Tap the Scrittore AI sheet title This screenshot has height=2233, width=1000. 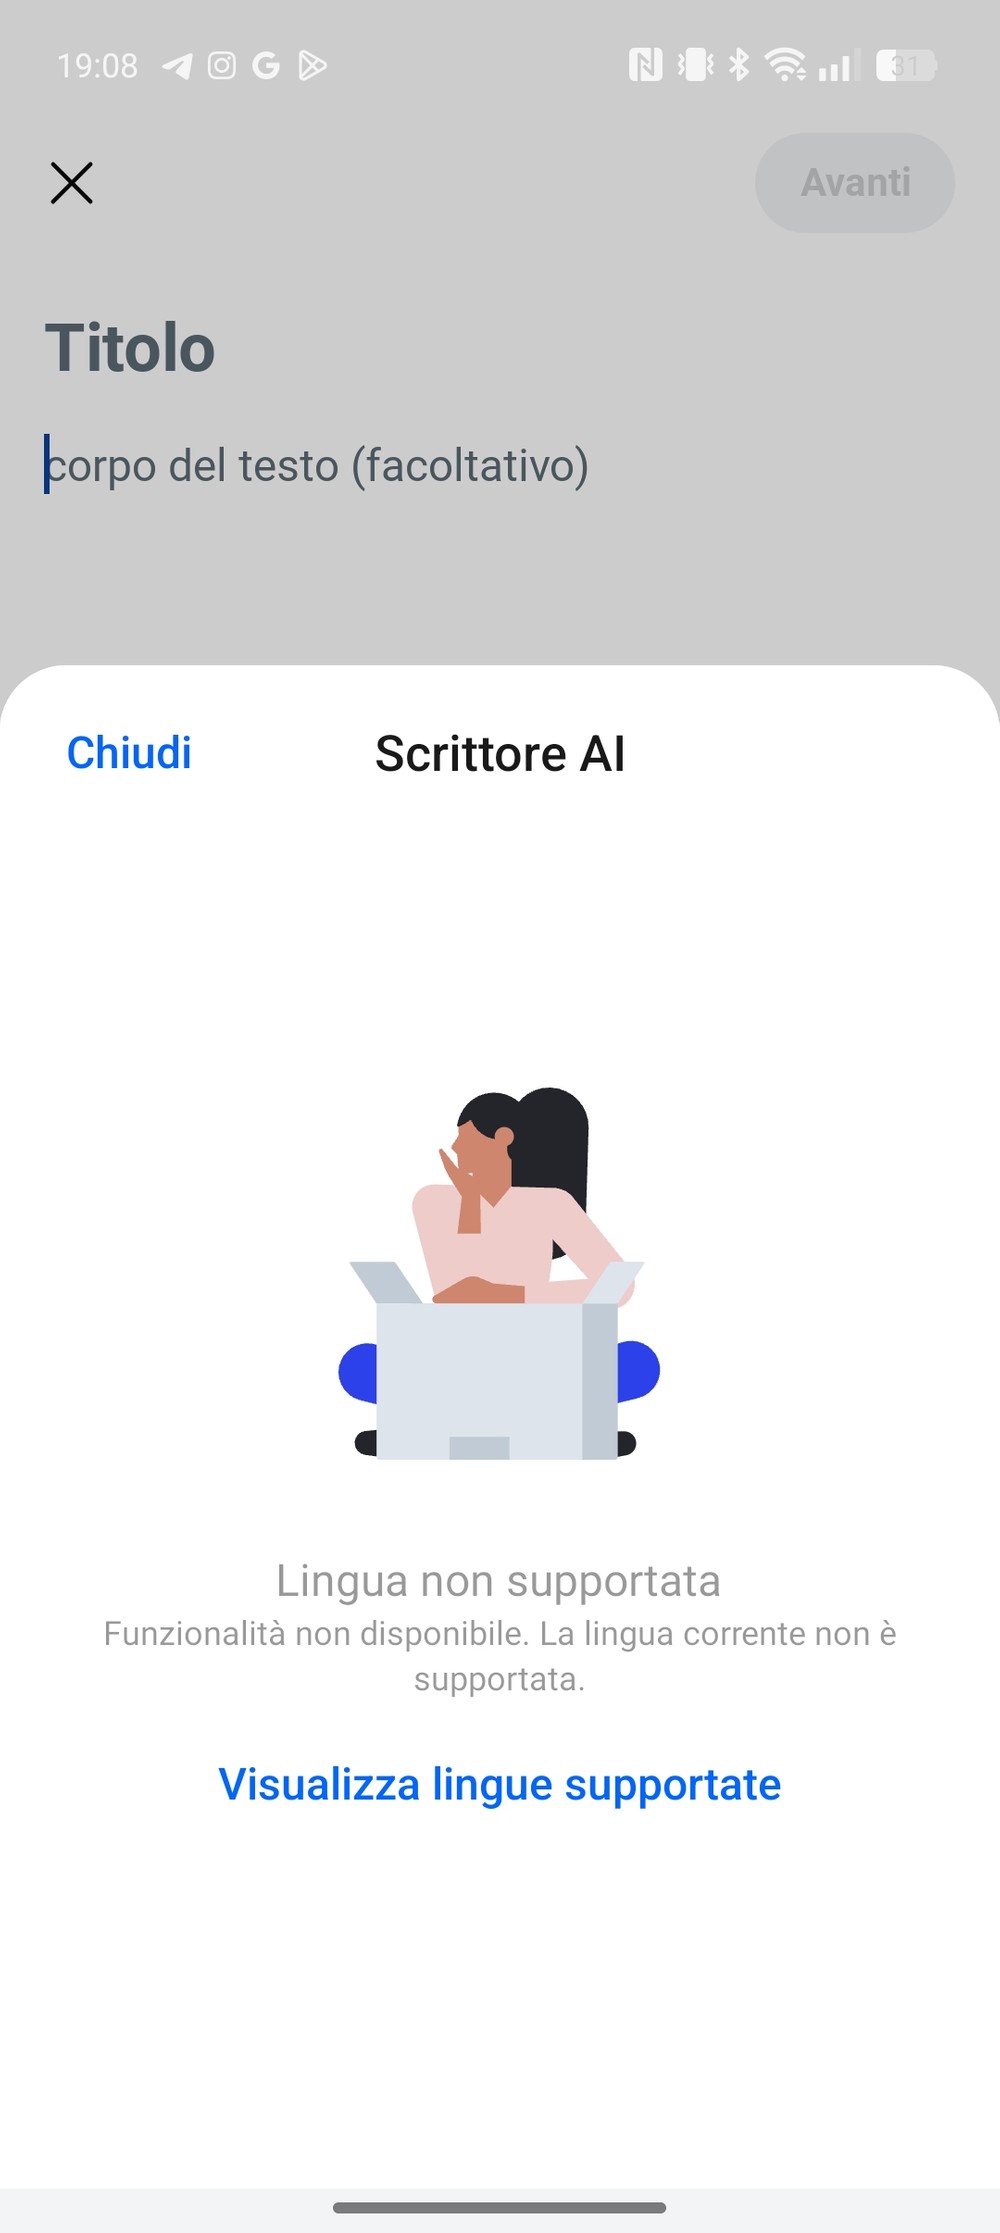coord(500,753)
